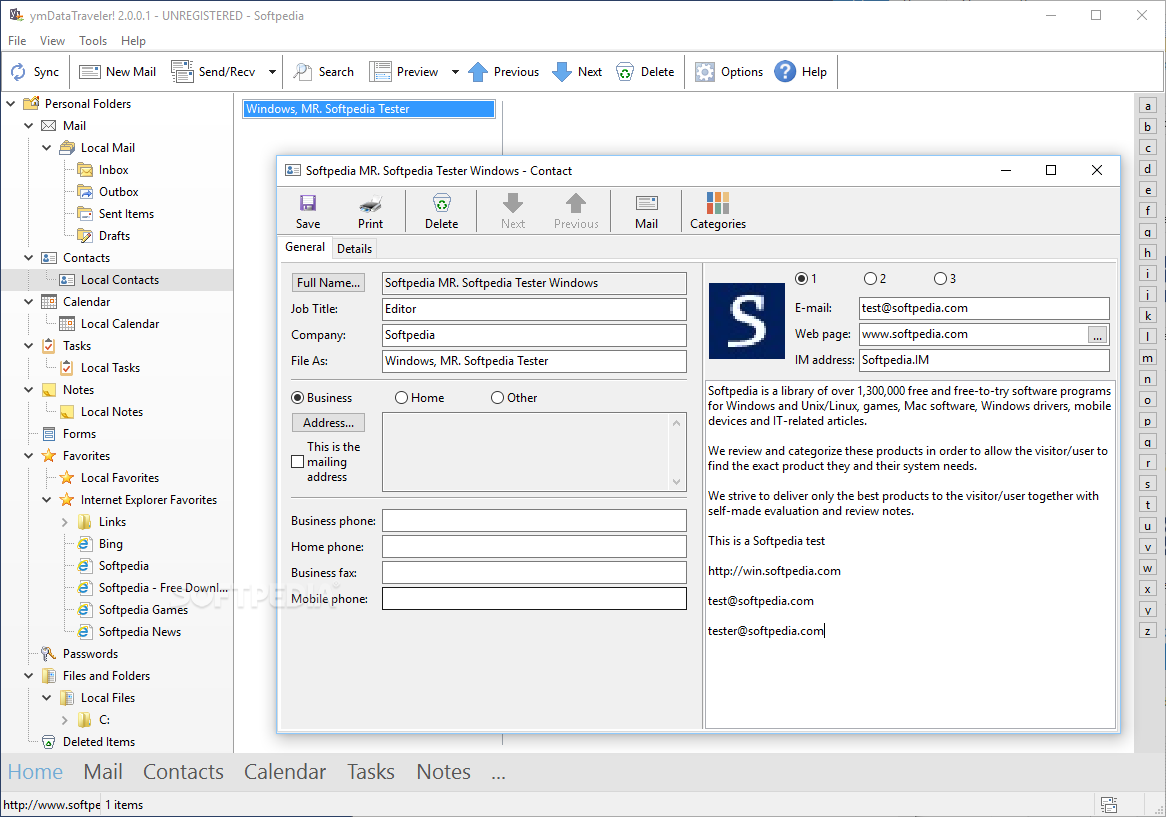Screen dimensions: 1166x817
Task: Click the Business phone input field
Action: pos(534,521)
